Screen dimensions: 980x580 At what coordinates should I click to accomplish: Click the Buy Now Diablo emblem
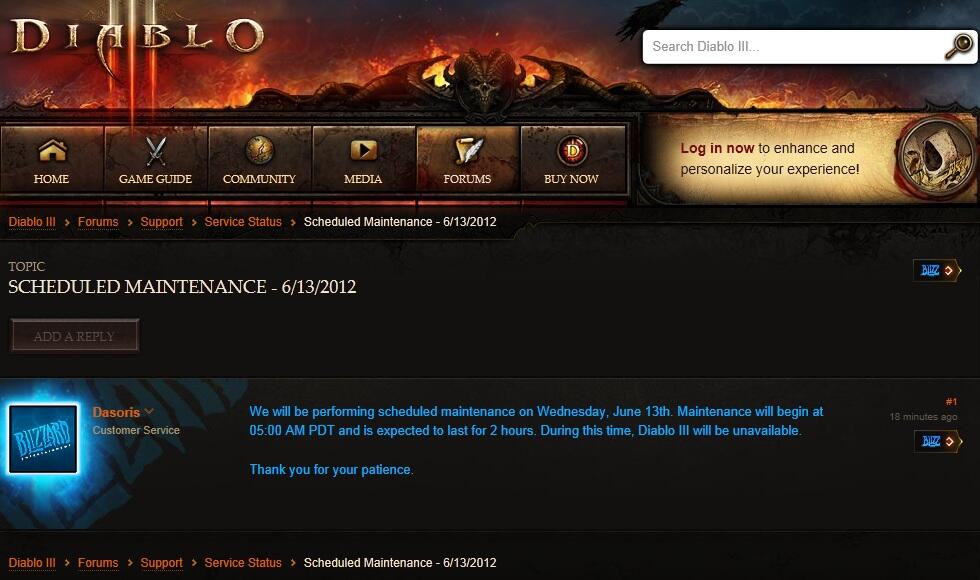pyautogui.click(x=571, y=151)
